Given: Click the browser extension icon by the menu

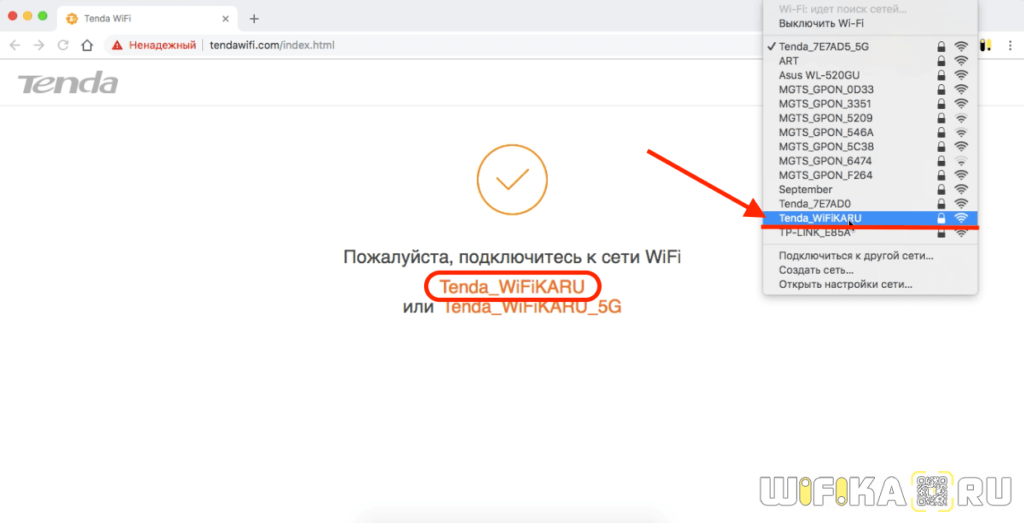Looking at the screenshot, I should (x=985, y=45).
